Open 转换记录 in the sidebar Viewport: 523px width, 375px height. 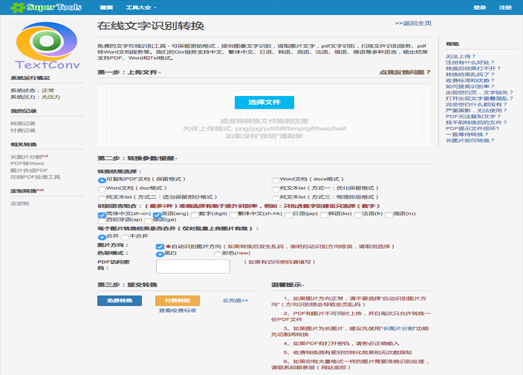pyautogui.click(x=23, y=123)
